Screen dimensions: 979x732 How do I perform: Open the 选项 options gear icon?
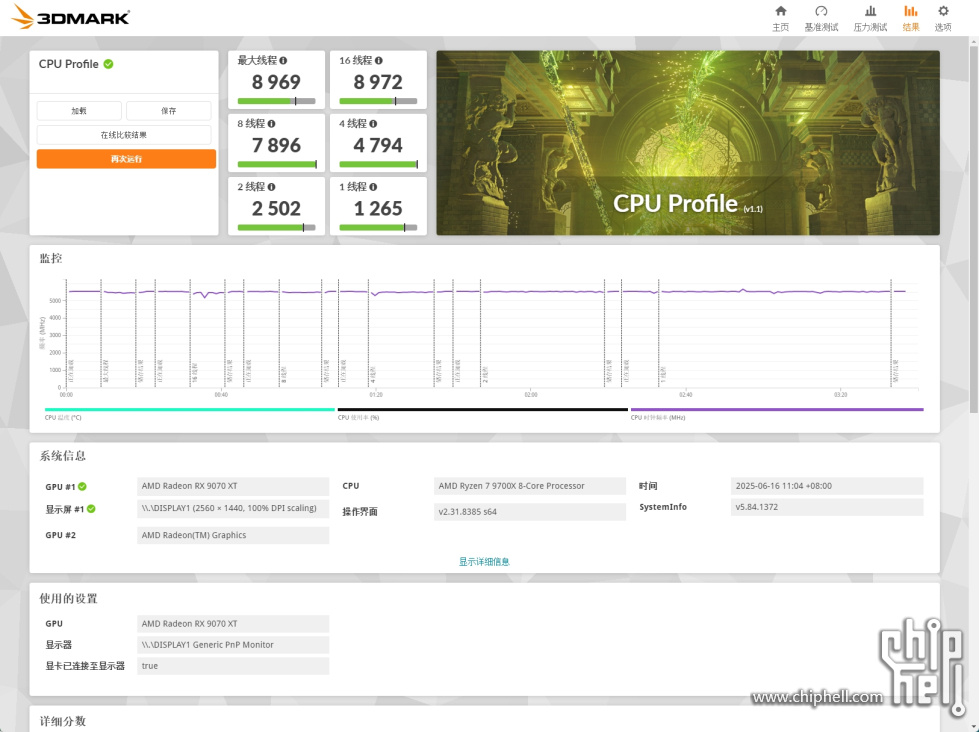(x=943, y=11)
